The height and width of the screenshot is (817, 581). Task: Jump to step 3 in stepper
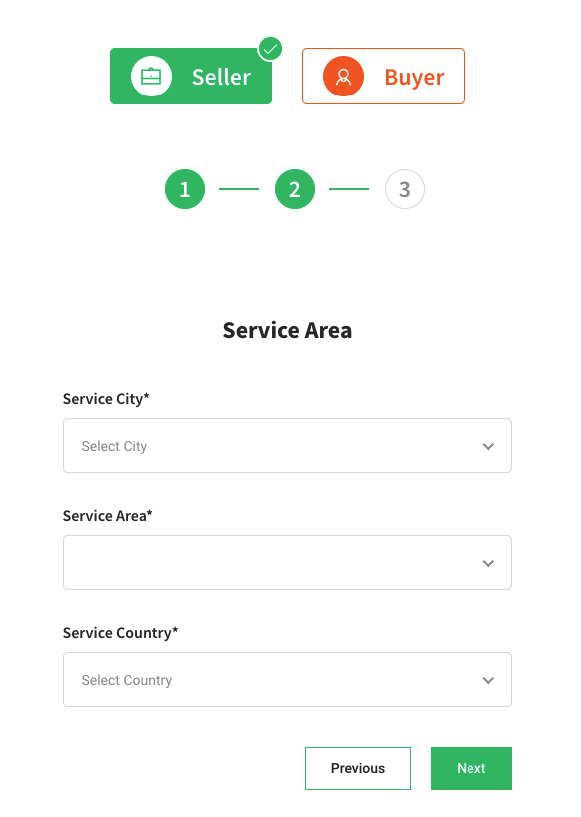click(x=405, y=189)
